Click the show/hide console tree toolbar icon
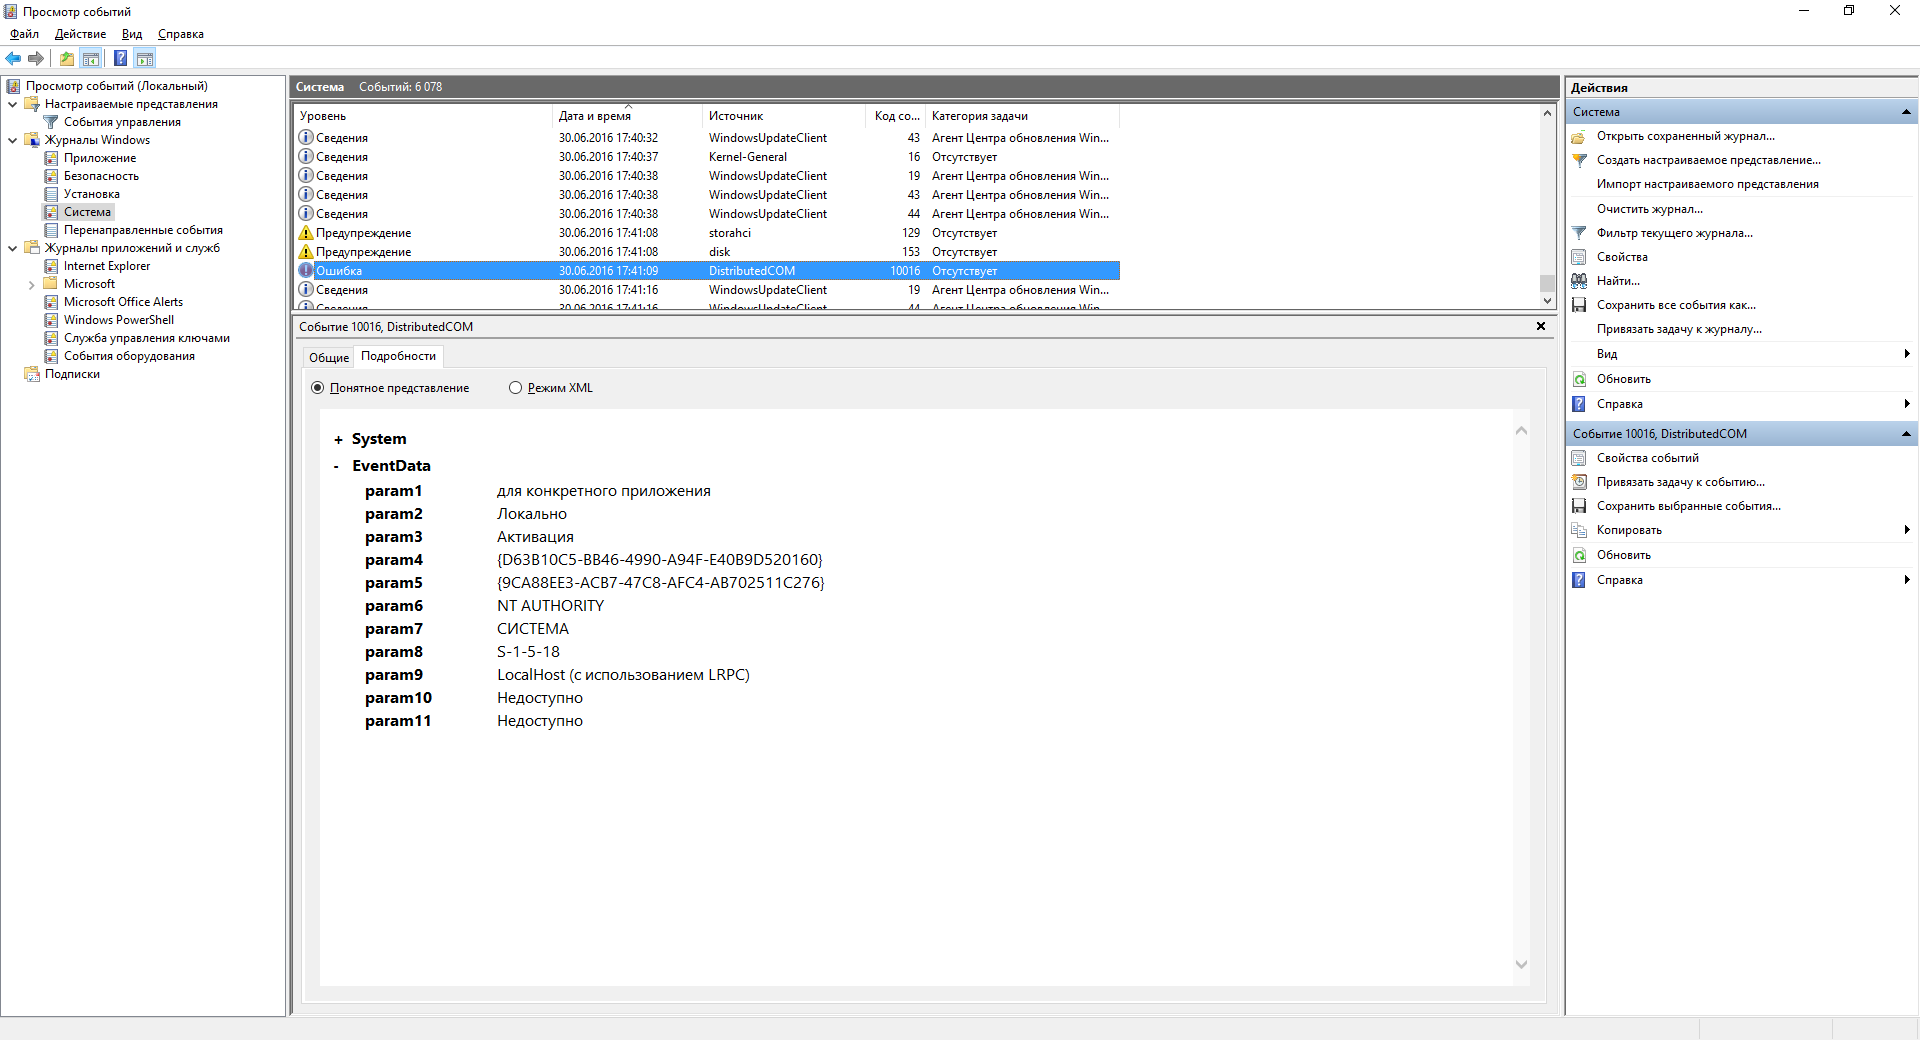Image resolution: width=1920 pixels, height=1040 pixels. tap(91, 58)
